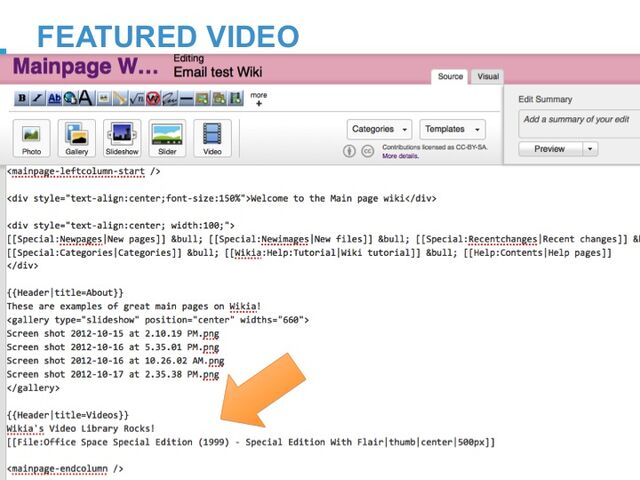The height and width of the screenshot is (480, 640).
Task: Click line These are examples of great main pages
Action: (x=133, y=307)
